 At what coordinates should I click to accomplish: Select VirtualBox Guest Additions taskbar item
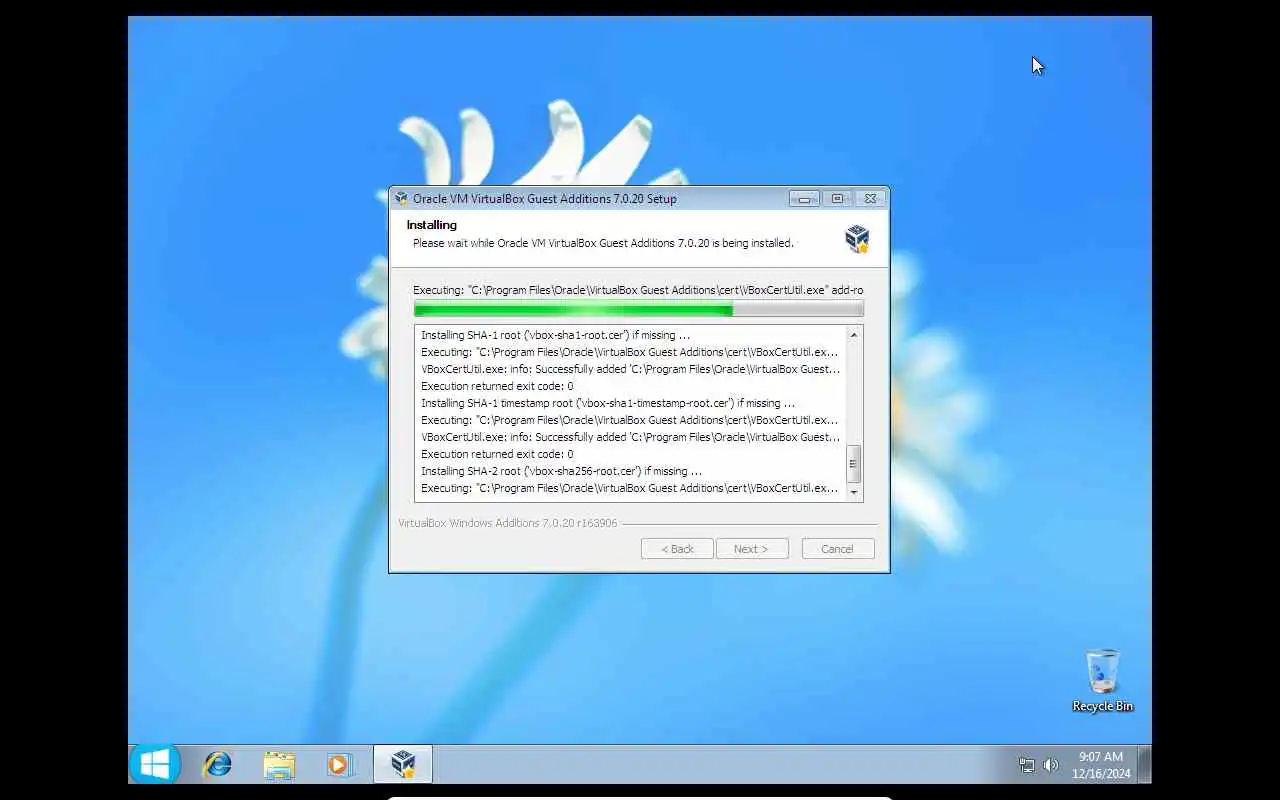coord(403,765)
